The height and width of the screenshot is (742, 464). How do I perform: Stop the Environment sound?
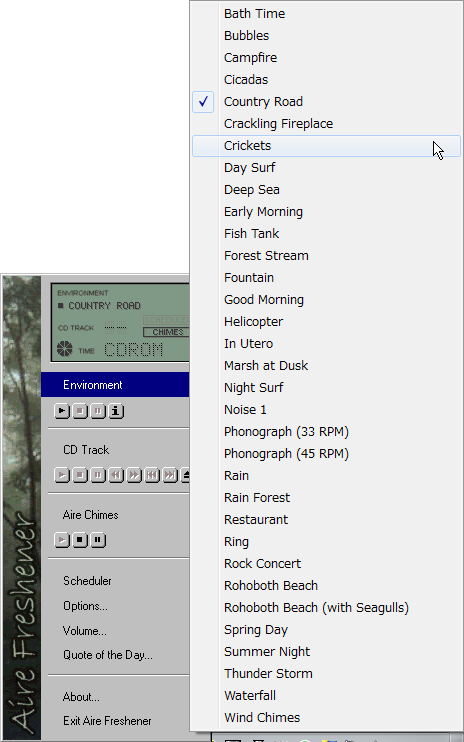tap(80, 411)
